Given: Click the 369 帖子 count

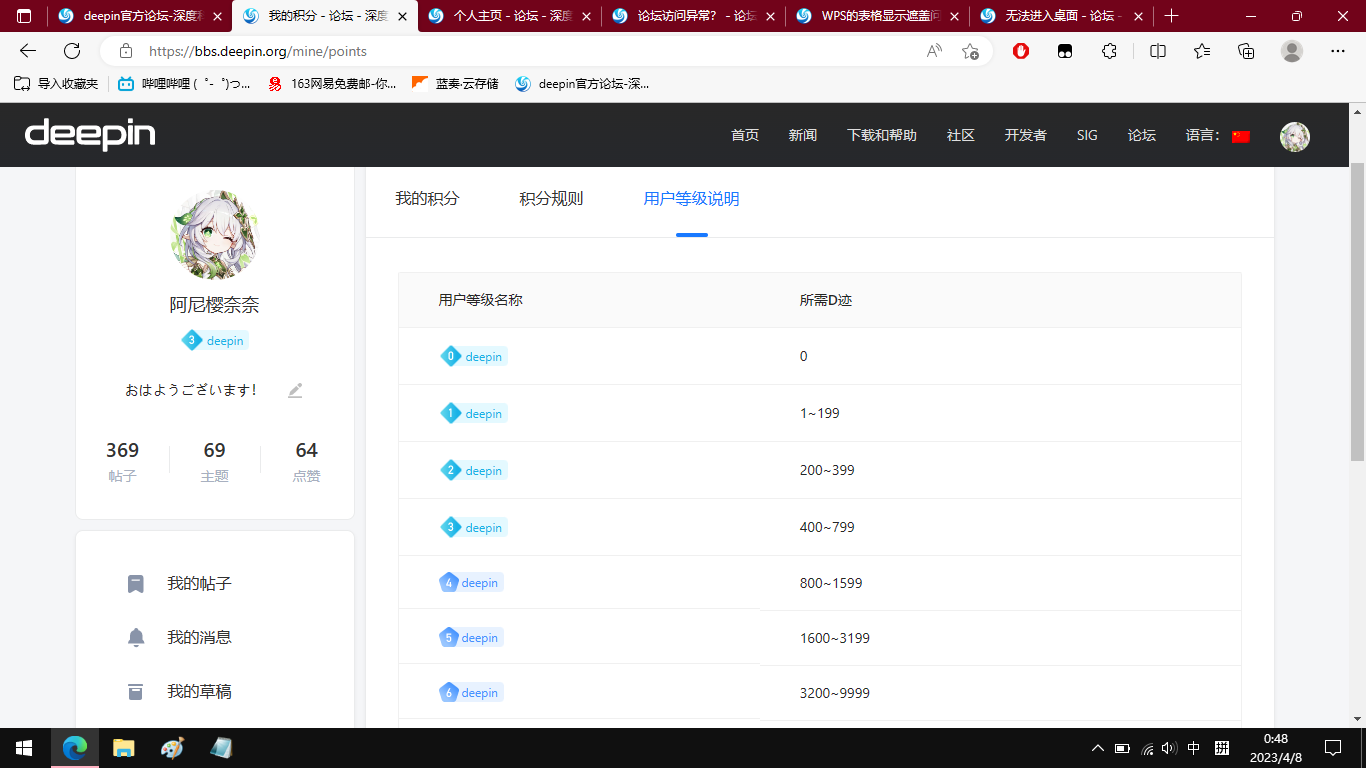Looking at the screenshot, I should [122, 461].
